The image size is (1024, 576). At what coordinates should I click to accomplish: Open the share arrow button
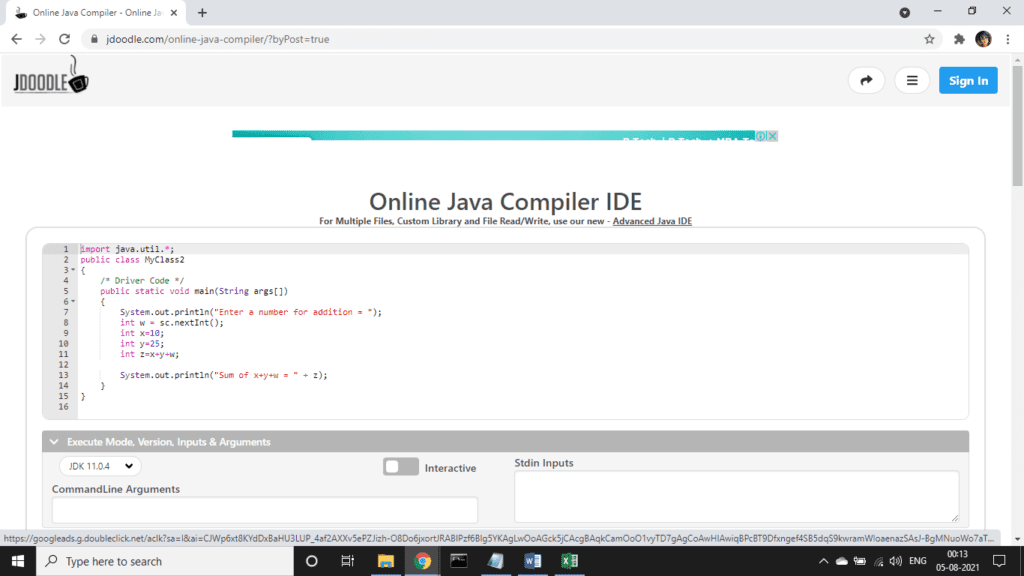pos(866,80)
